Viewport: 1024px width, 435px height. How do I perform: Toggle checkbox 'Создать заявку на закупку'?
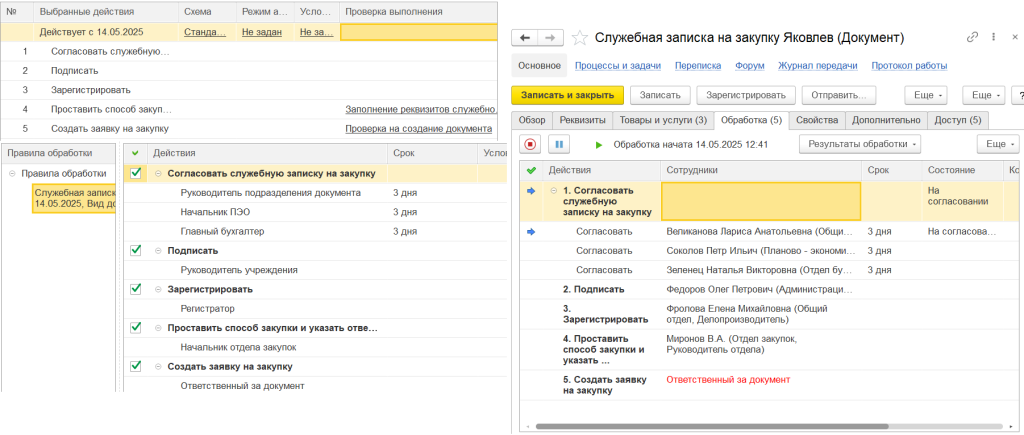click(x=136, y=366)
